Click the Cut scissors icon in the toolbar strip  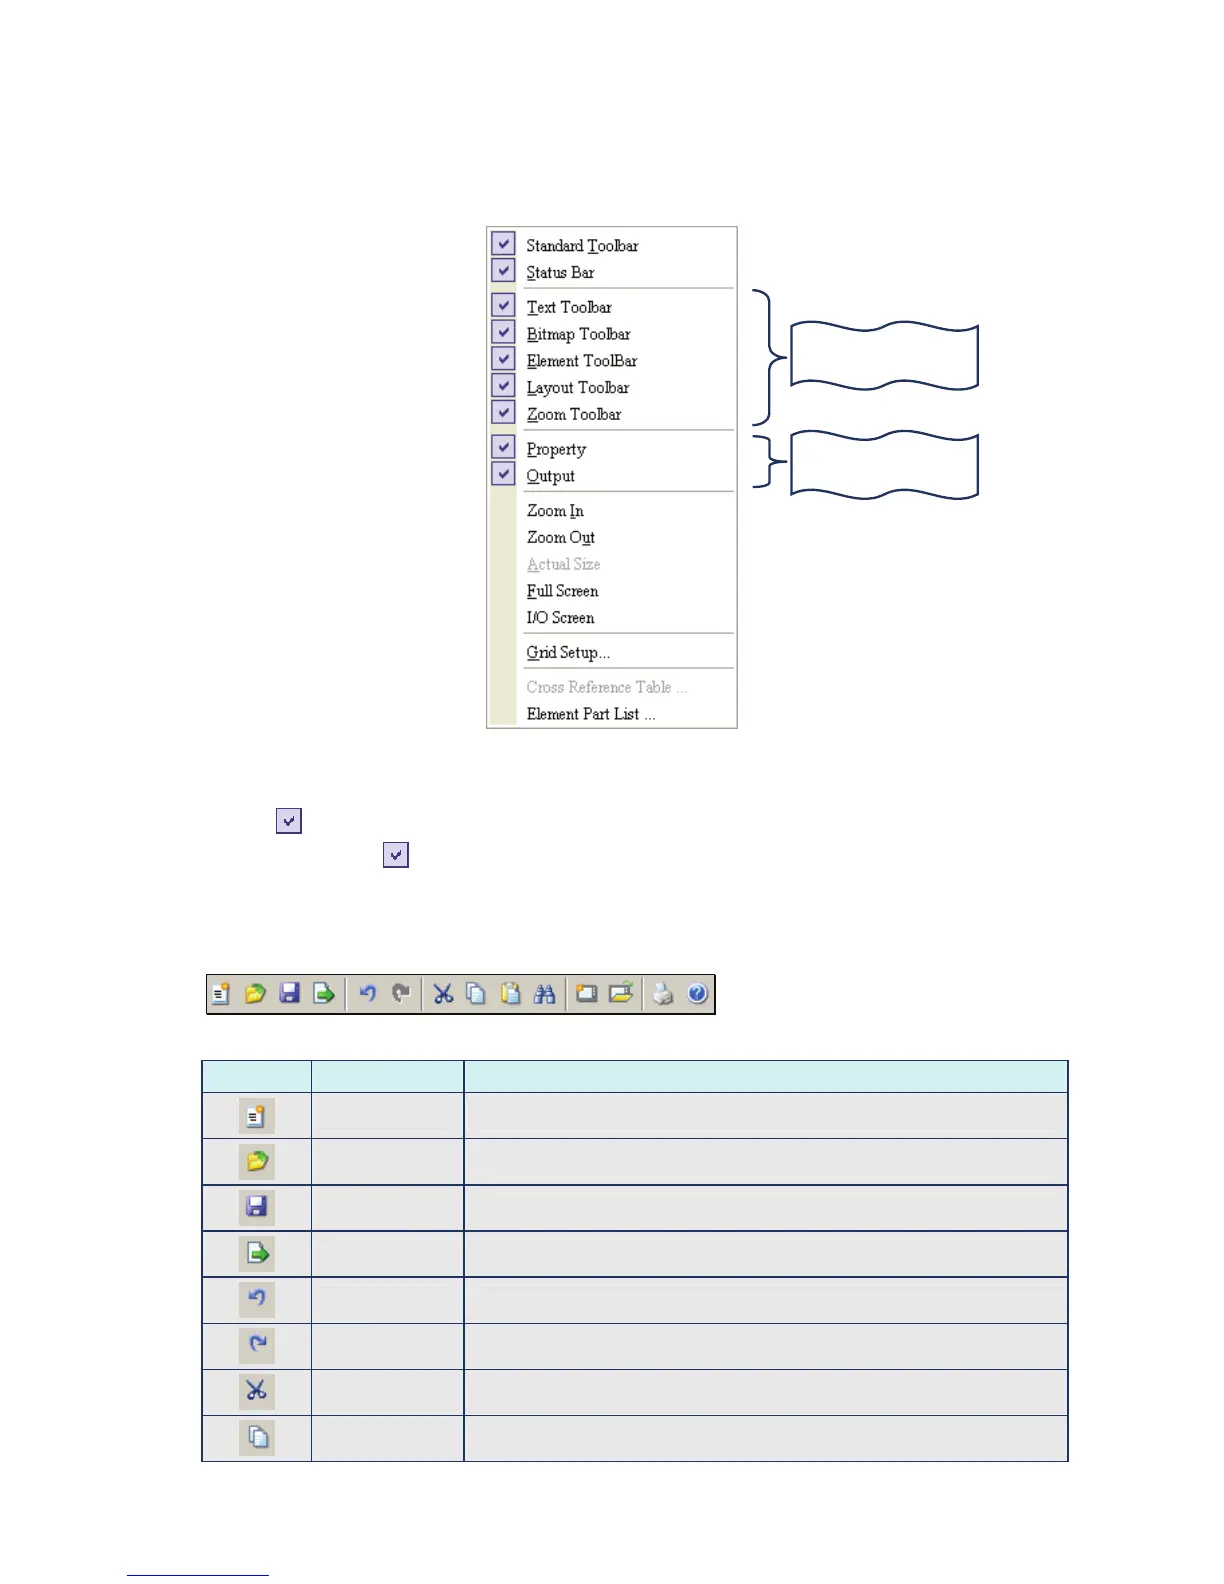coord(443,994)
